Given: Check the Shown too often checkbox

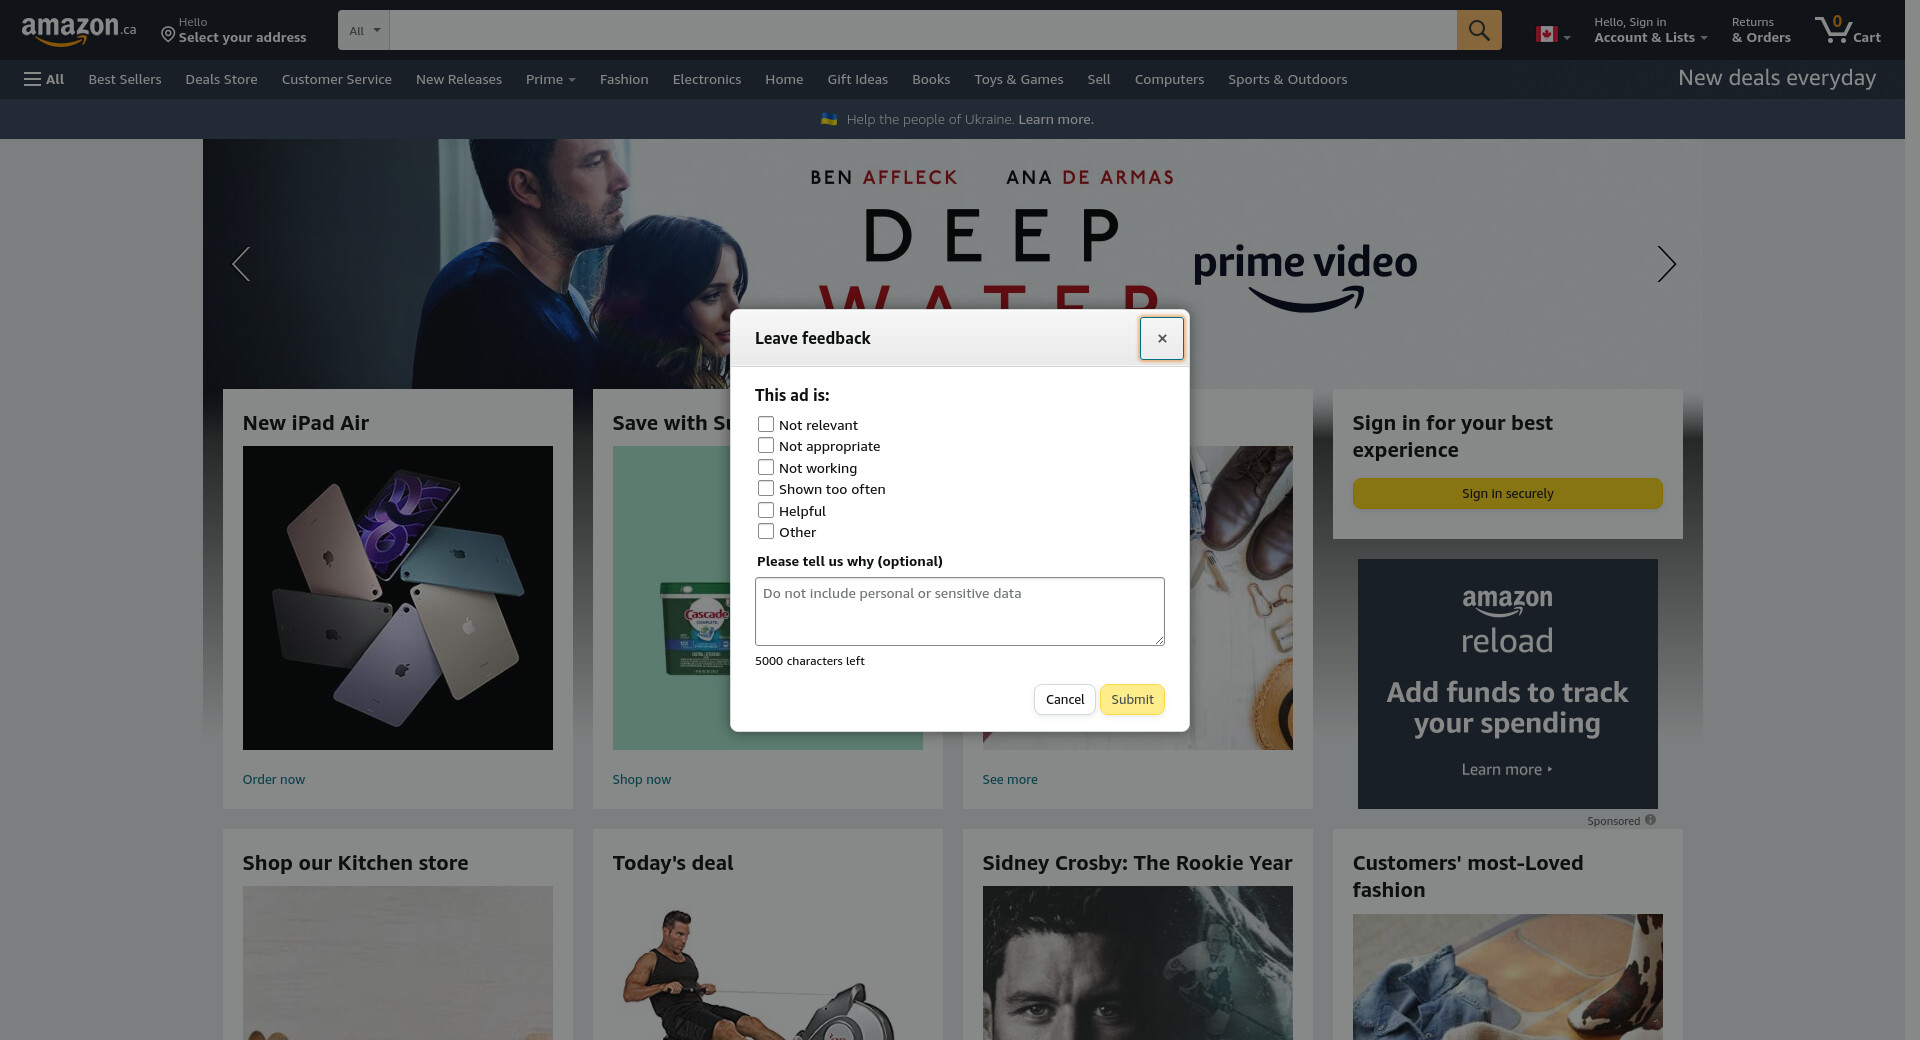Looking at the screenshot, I should coord(766,489).
